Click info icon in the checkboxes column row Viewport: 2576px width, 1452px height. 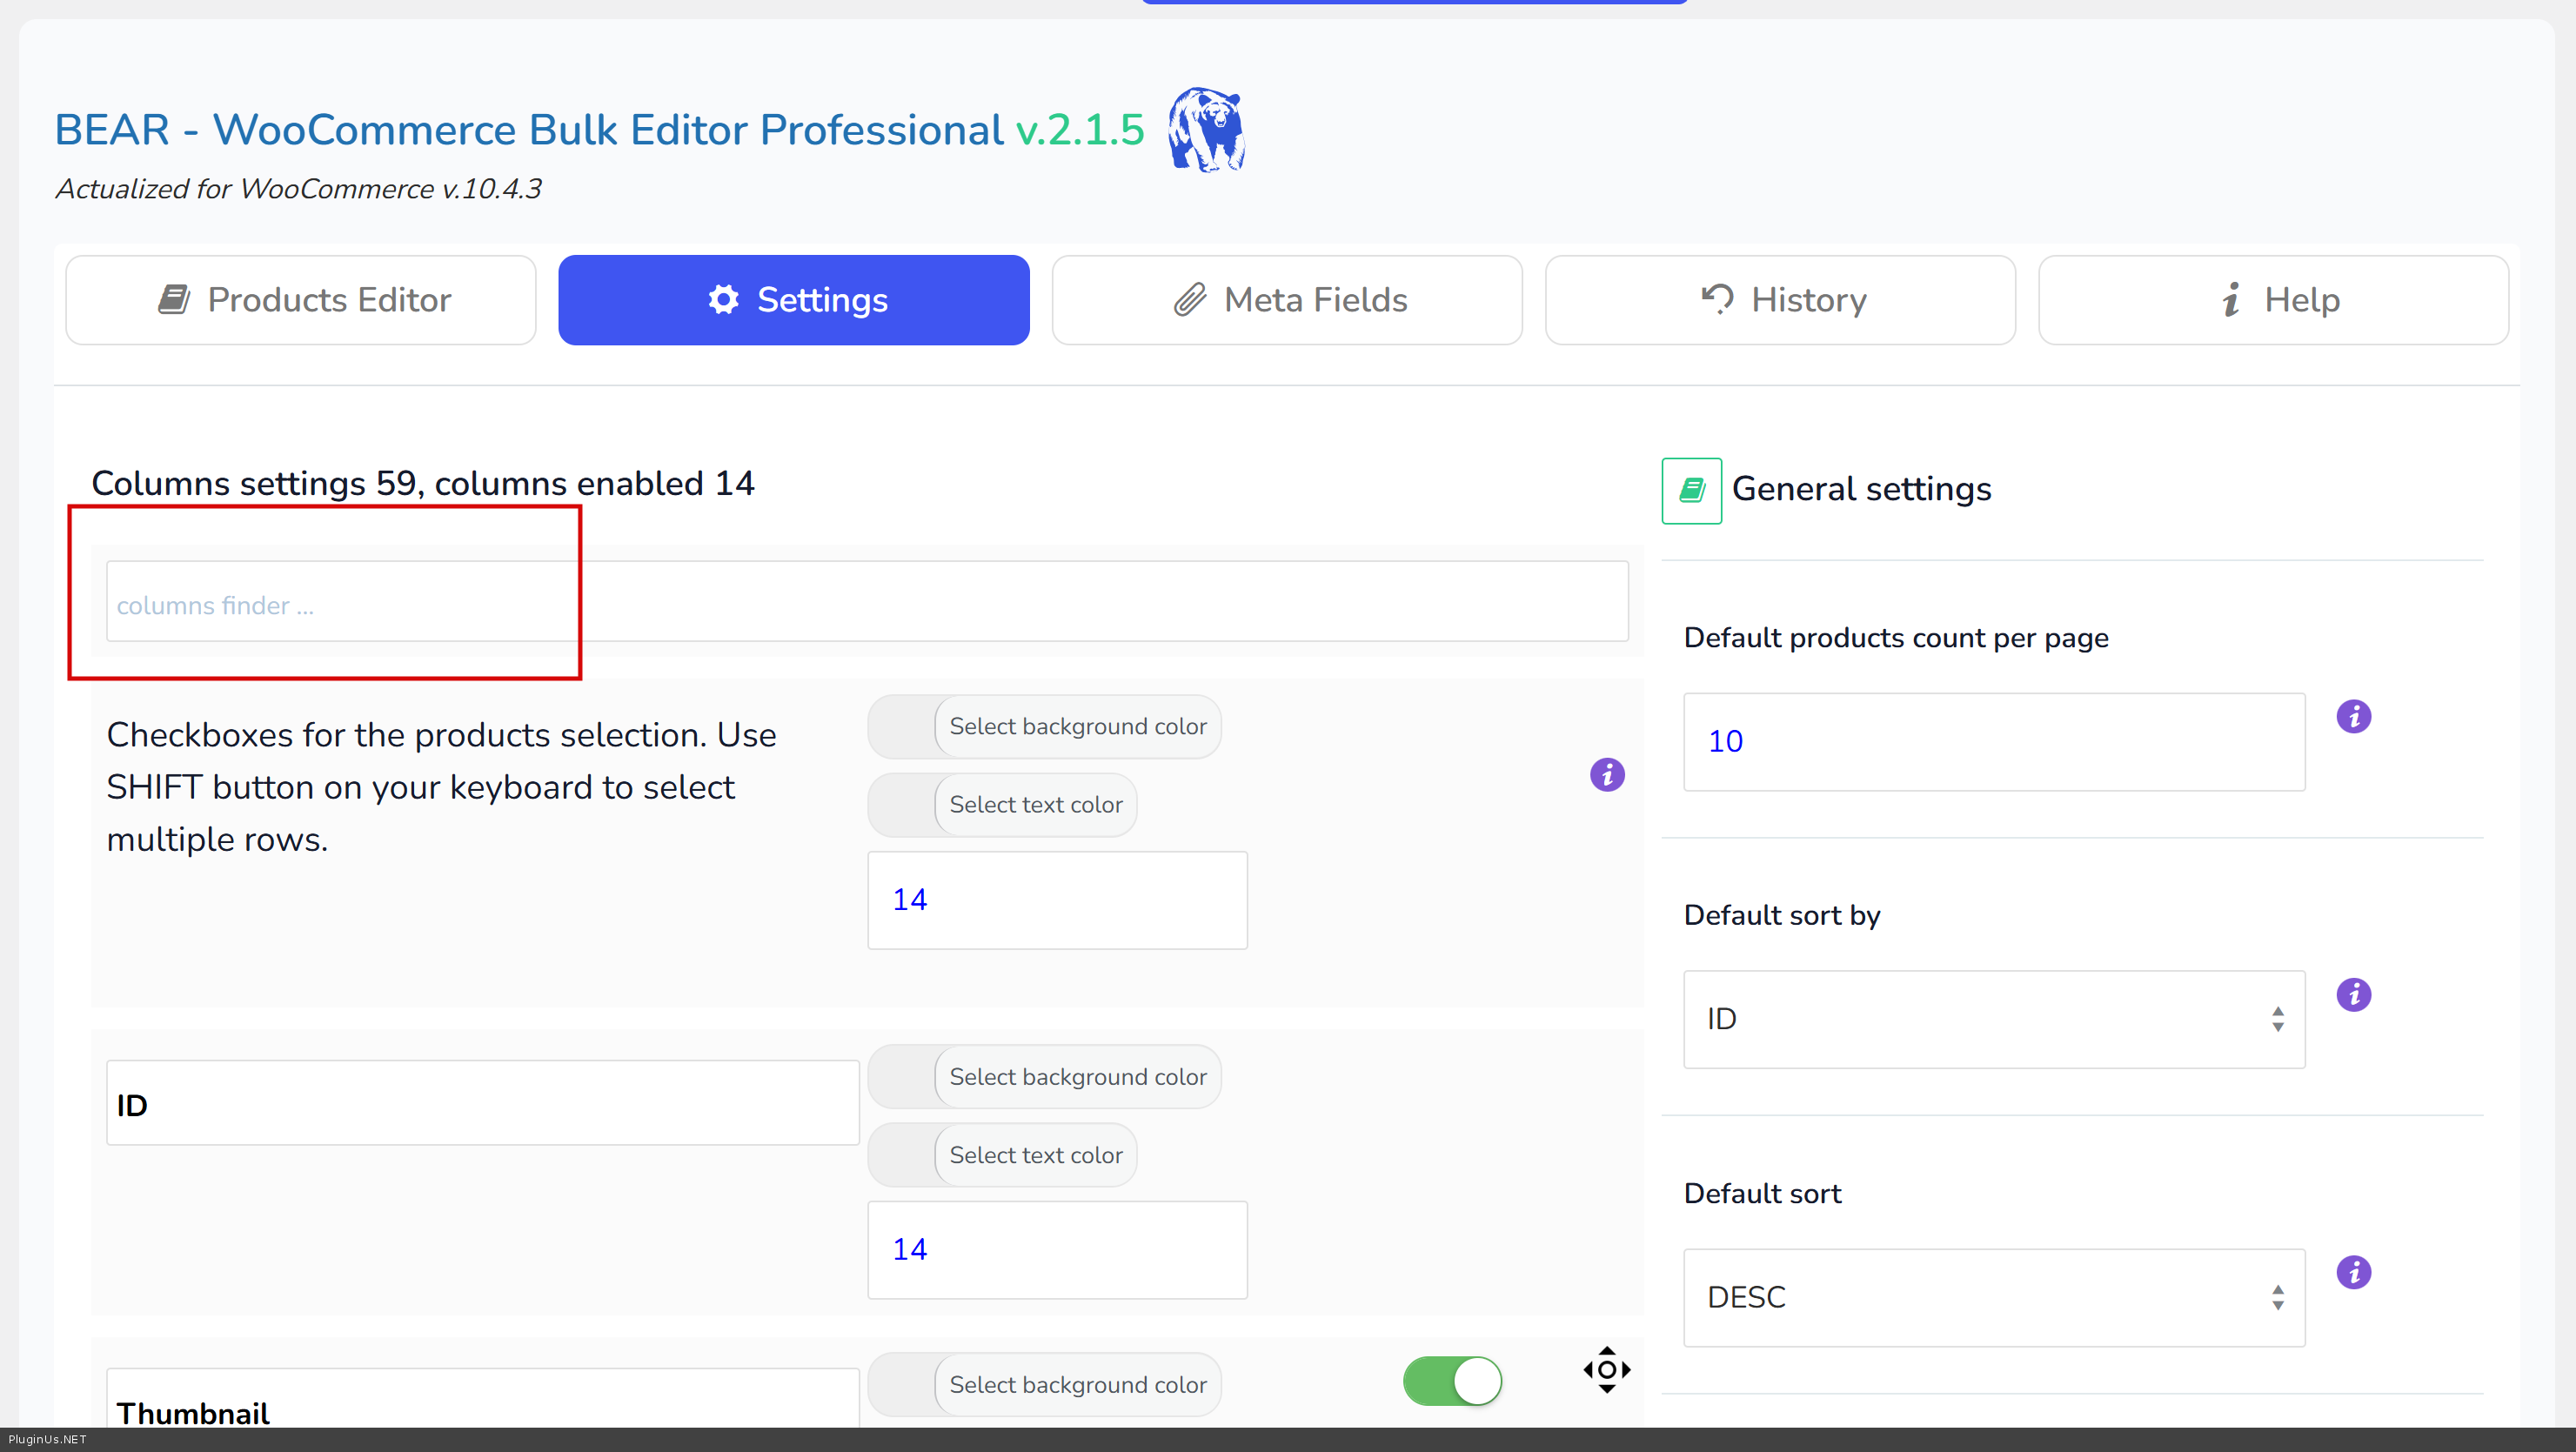[x=1607, y=775]
